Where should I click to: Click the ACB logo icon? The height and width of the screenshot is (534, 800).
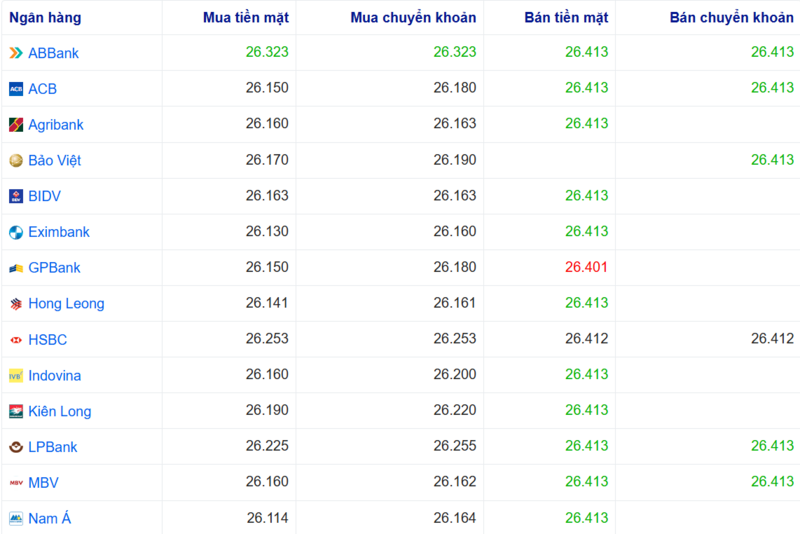[16, 89]
